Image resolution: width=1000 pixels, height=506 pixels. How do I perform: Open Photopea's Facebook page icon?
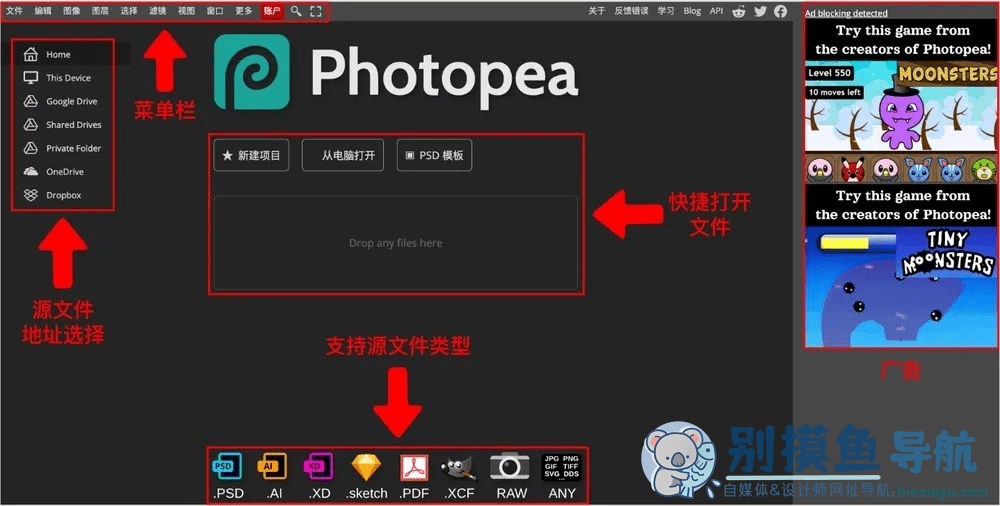(x=781, y=11)
